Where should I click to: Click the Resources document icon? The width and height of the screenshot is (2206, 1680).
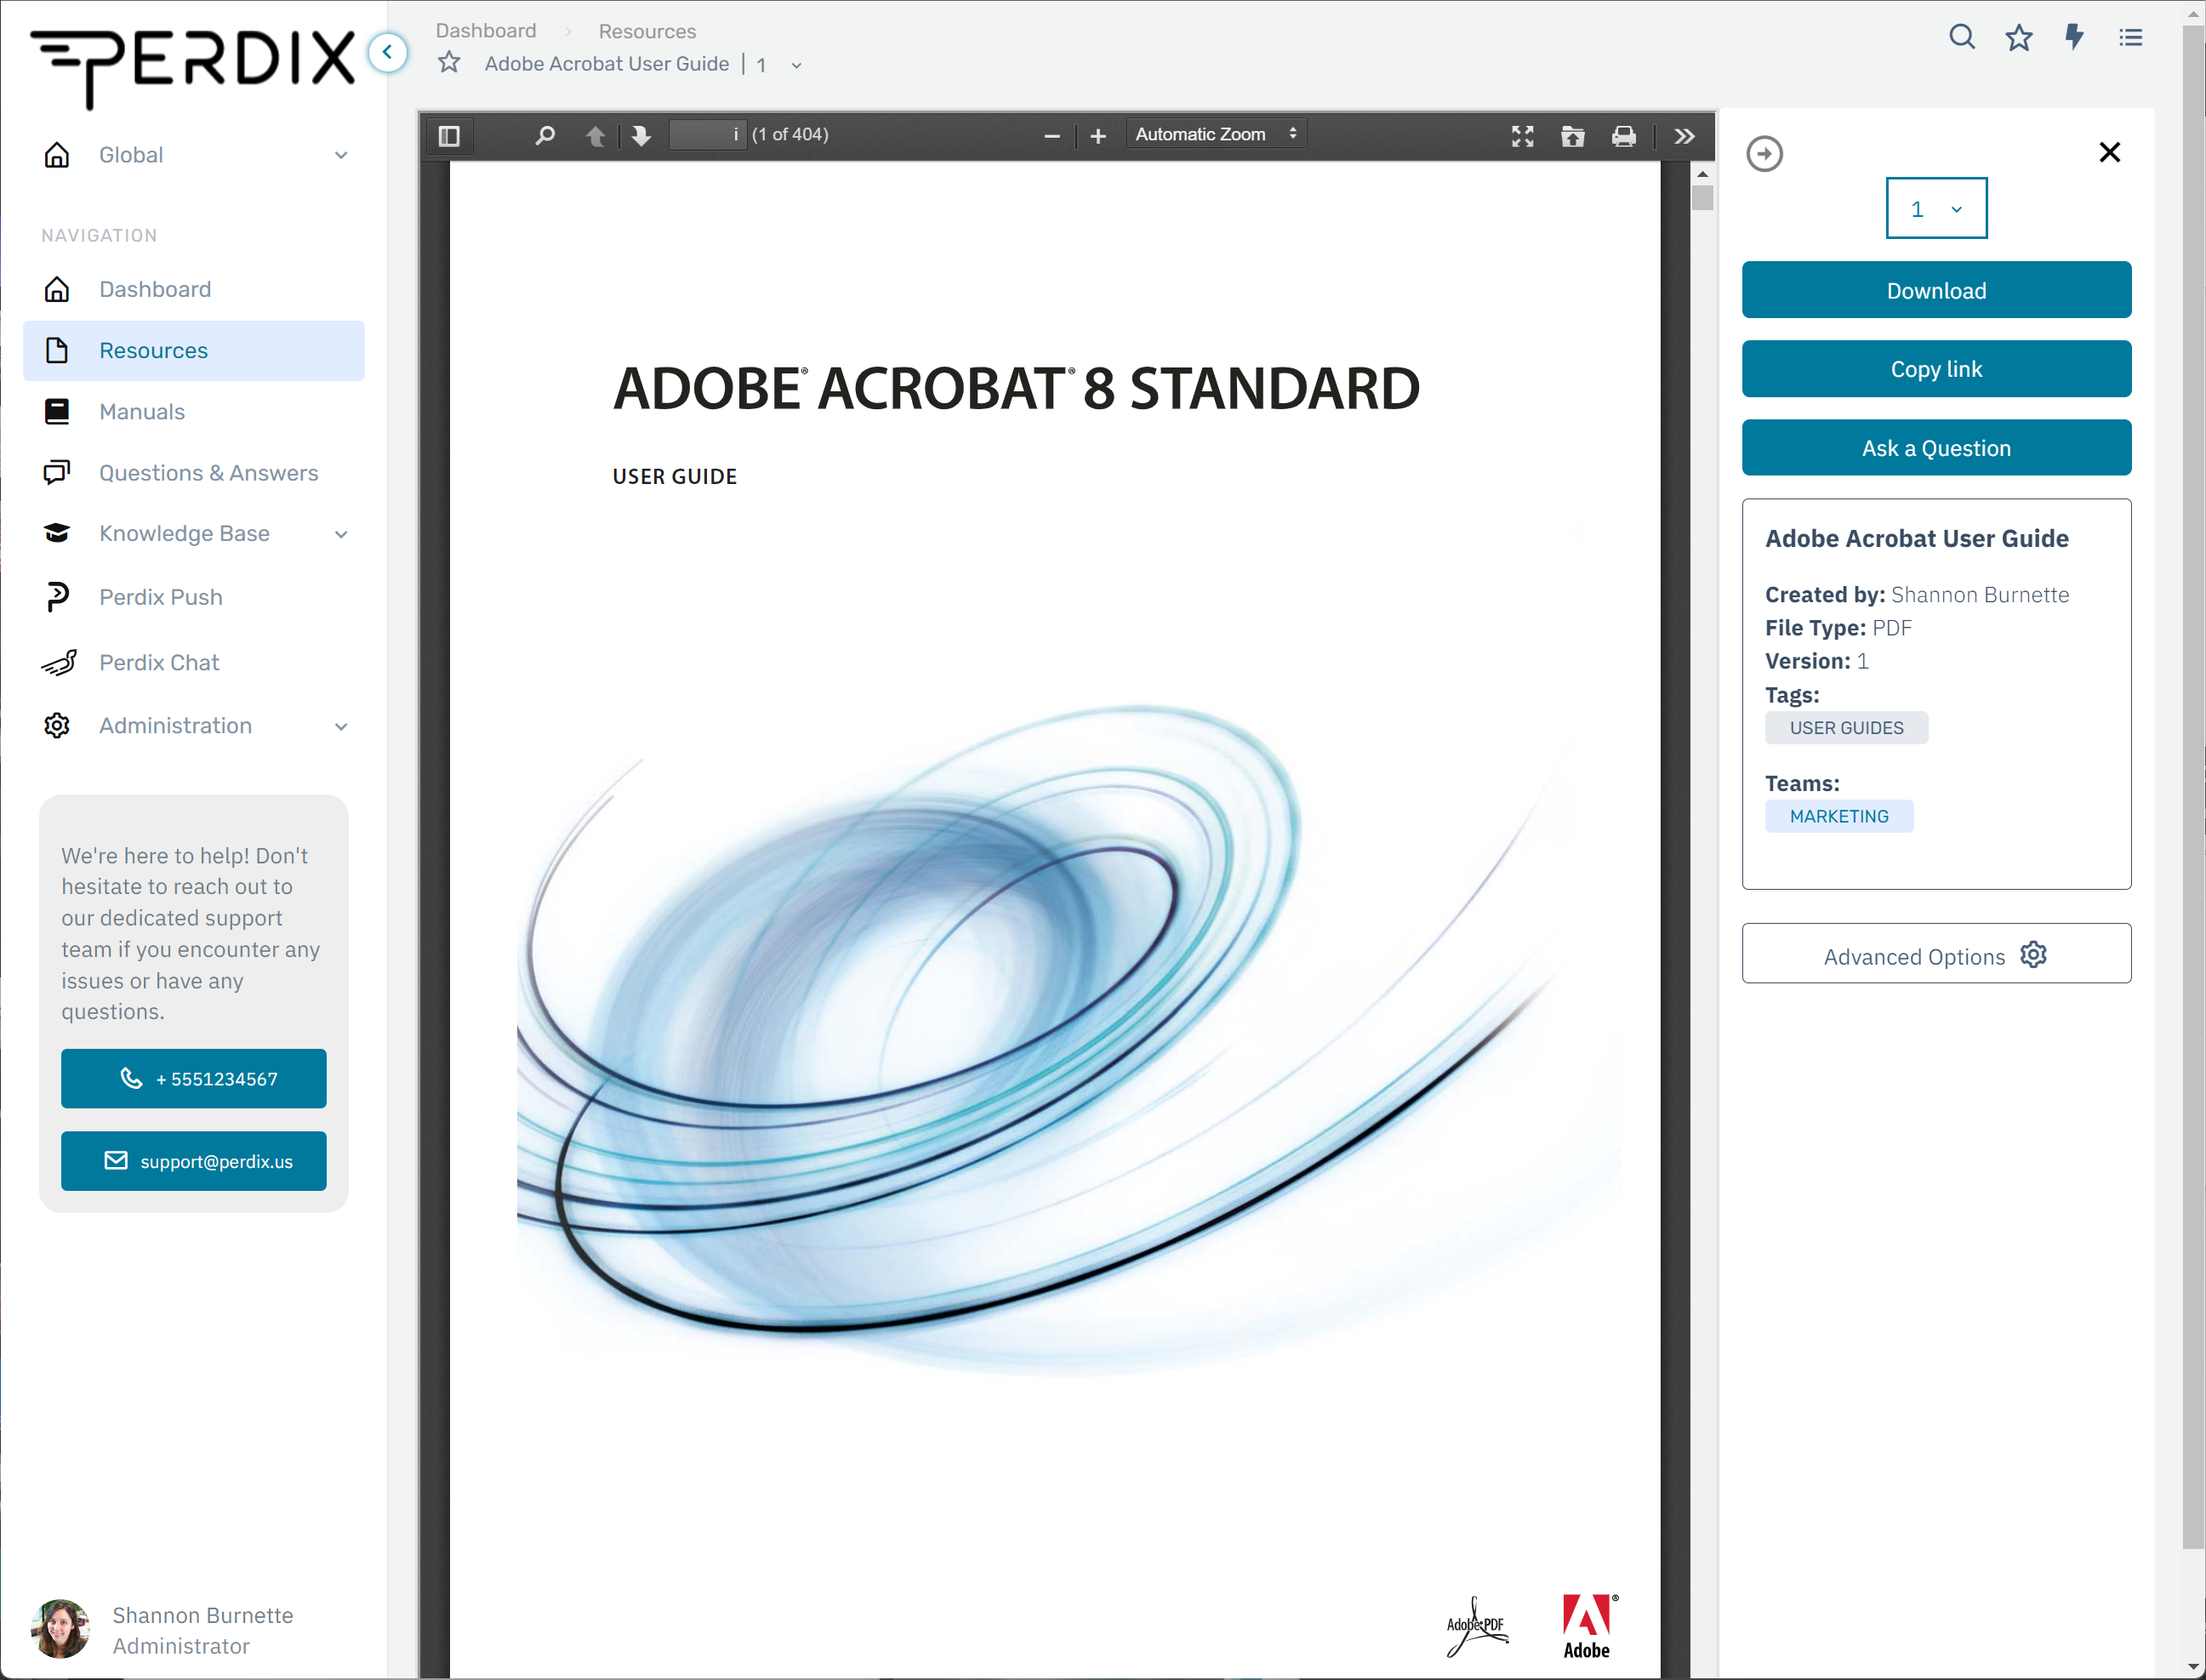tap(57, 350)
